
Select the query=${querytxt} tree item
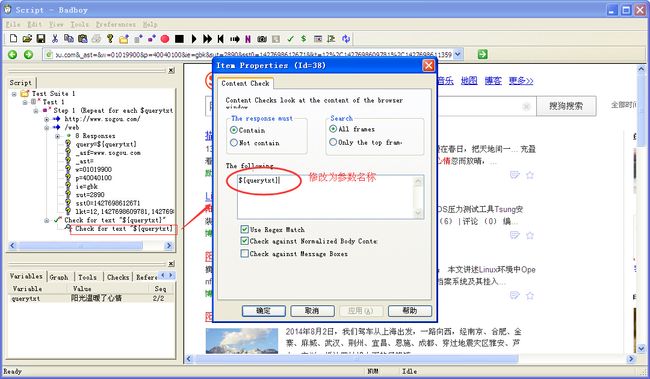click(106, 144)
